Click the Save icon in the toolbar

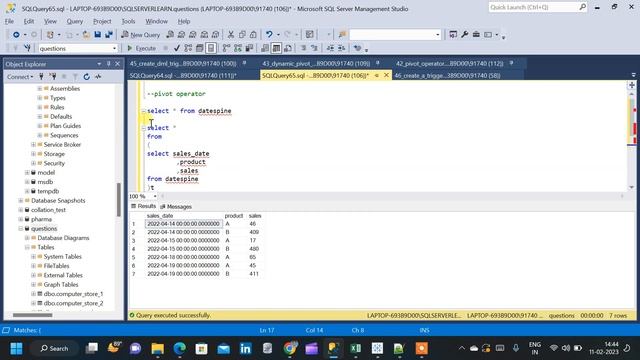[x=98, y=35]
